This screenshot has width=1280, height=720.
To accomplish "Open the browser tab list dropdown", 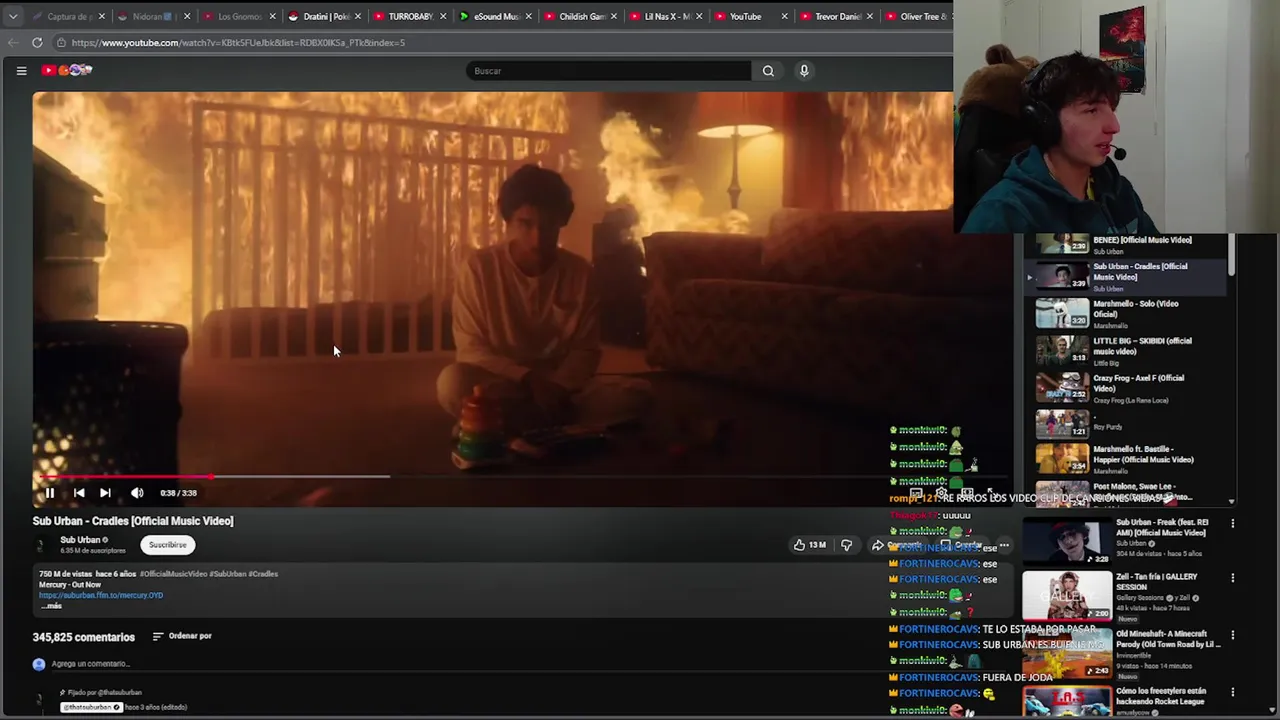I will click(x=12, y=16).
